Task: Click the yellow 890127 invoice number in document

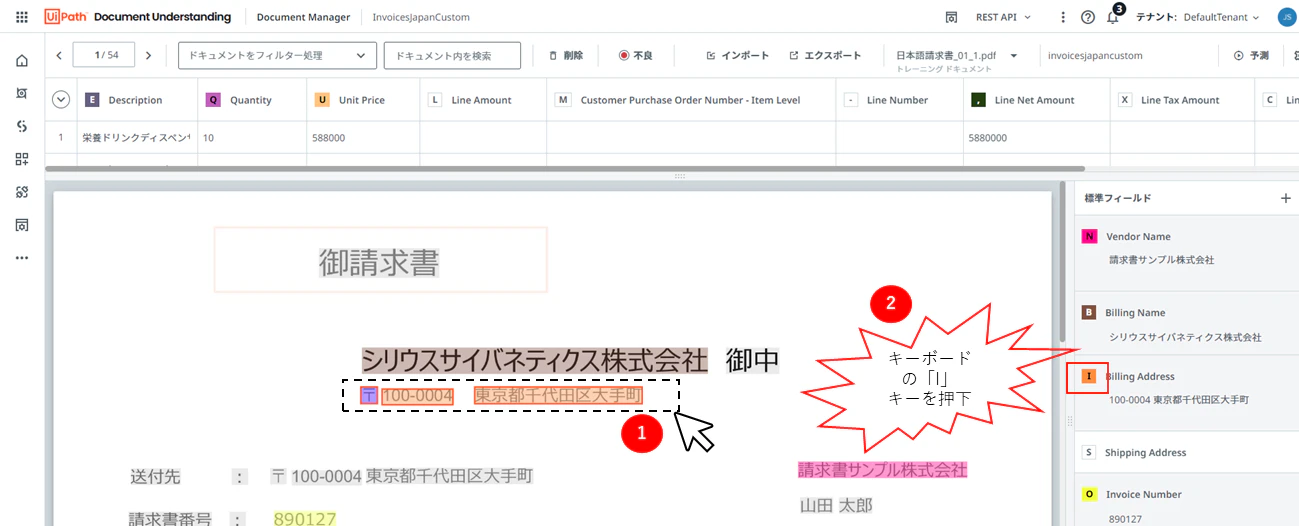Action: pyautogui.click(x=305, y=518)
